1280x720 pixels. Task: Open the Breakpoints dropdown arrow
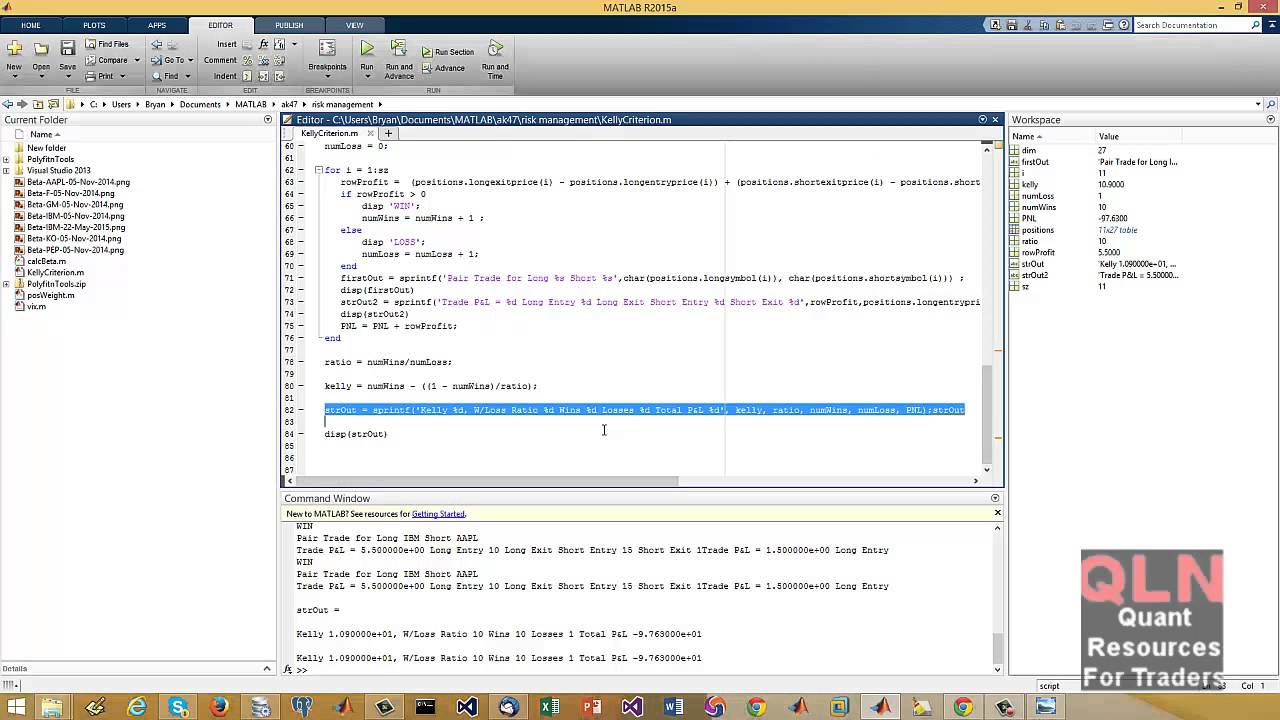pos(327,77)
